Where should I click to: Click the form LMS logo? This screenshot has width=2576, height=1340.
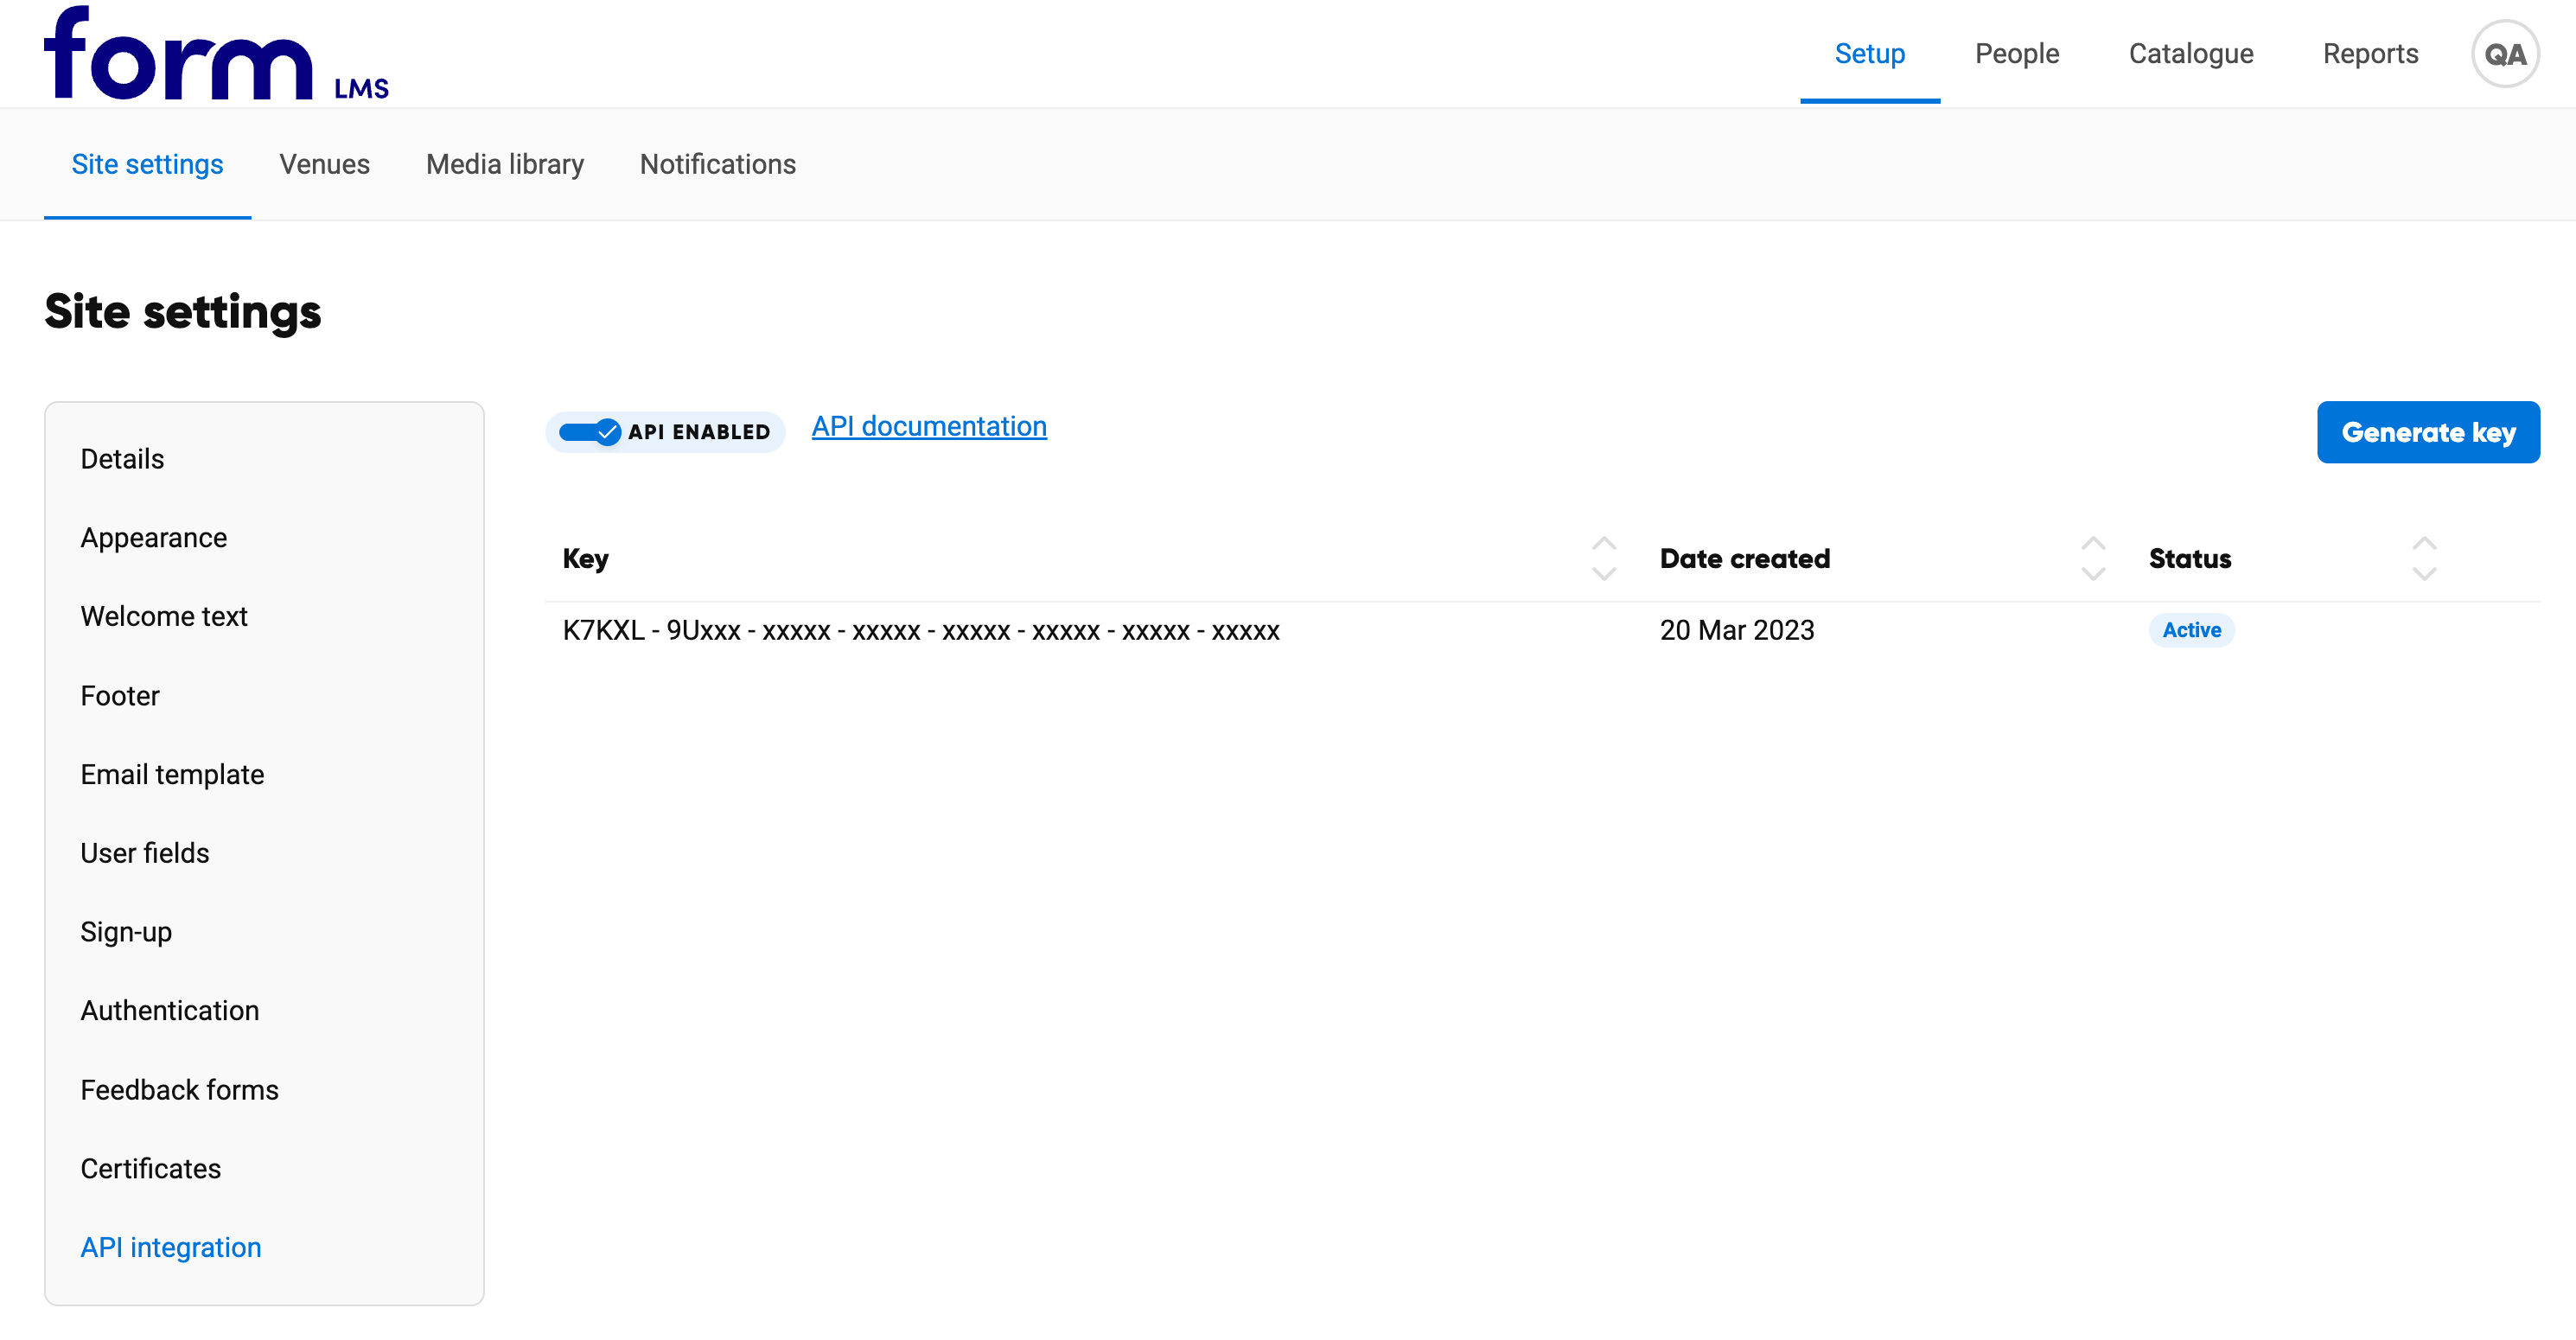tap(216, 53)
